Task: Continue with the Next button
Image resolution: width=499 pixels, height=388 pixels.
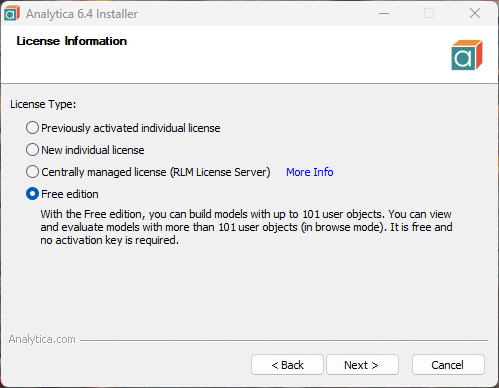Action: coord(362,365)
